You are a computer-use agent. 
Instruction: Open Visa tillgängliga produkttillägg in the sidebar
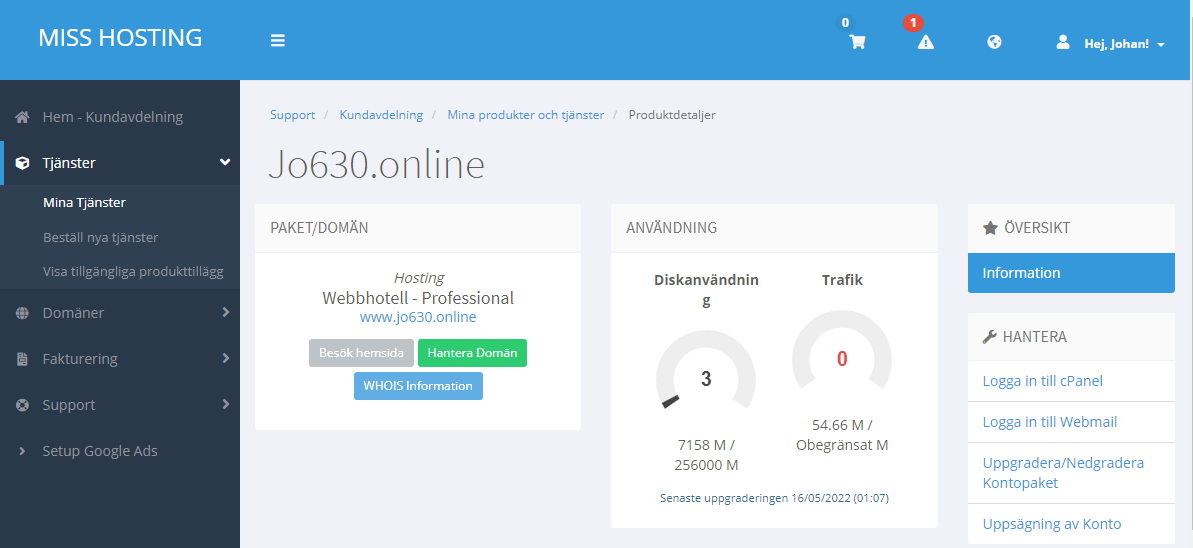coord(133,272)
